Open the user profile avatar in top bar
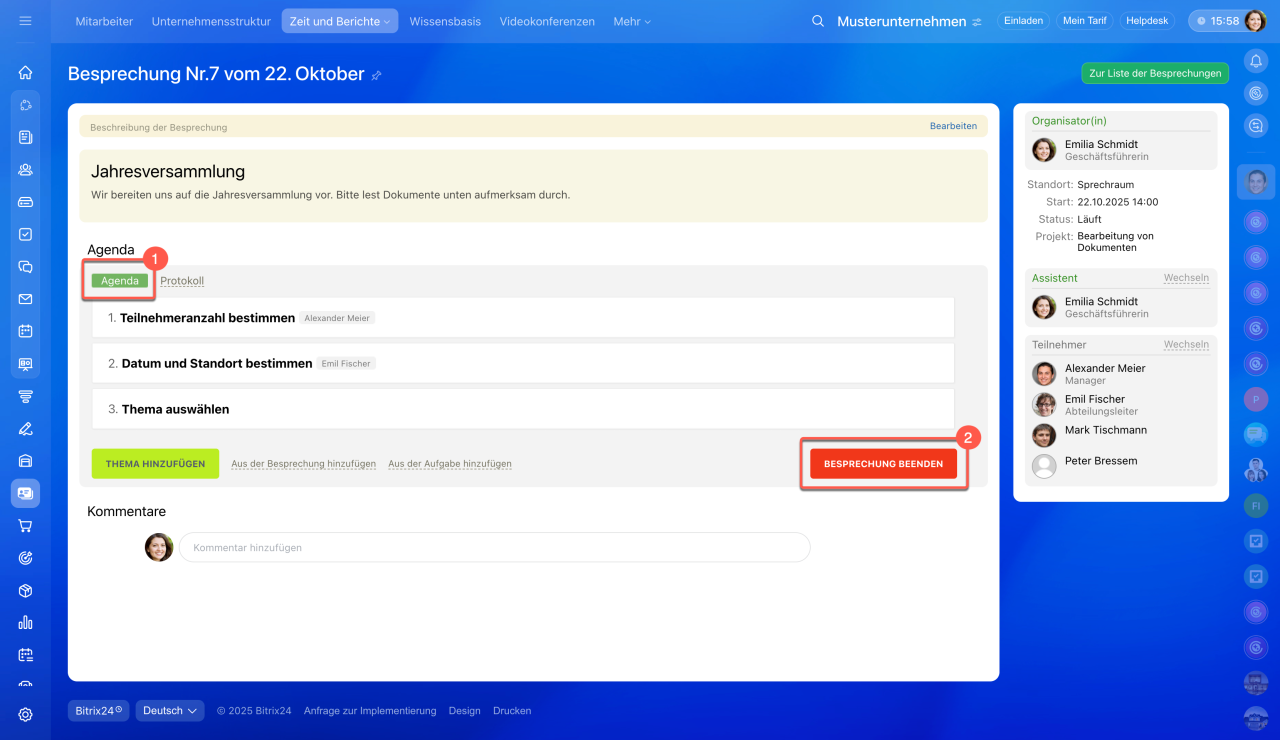Screen dimensions: 1280x740 click(1255, 21)
